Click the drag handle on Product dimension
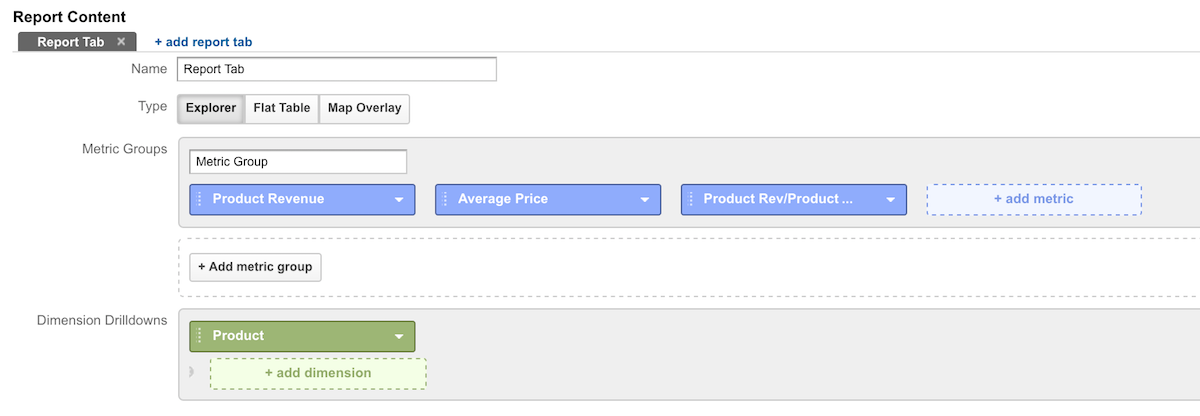The height and width of the screenshot is (416, 1200). 199,336
